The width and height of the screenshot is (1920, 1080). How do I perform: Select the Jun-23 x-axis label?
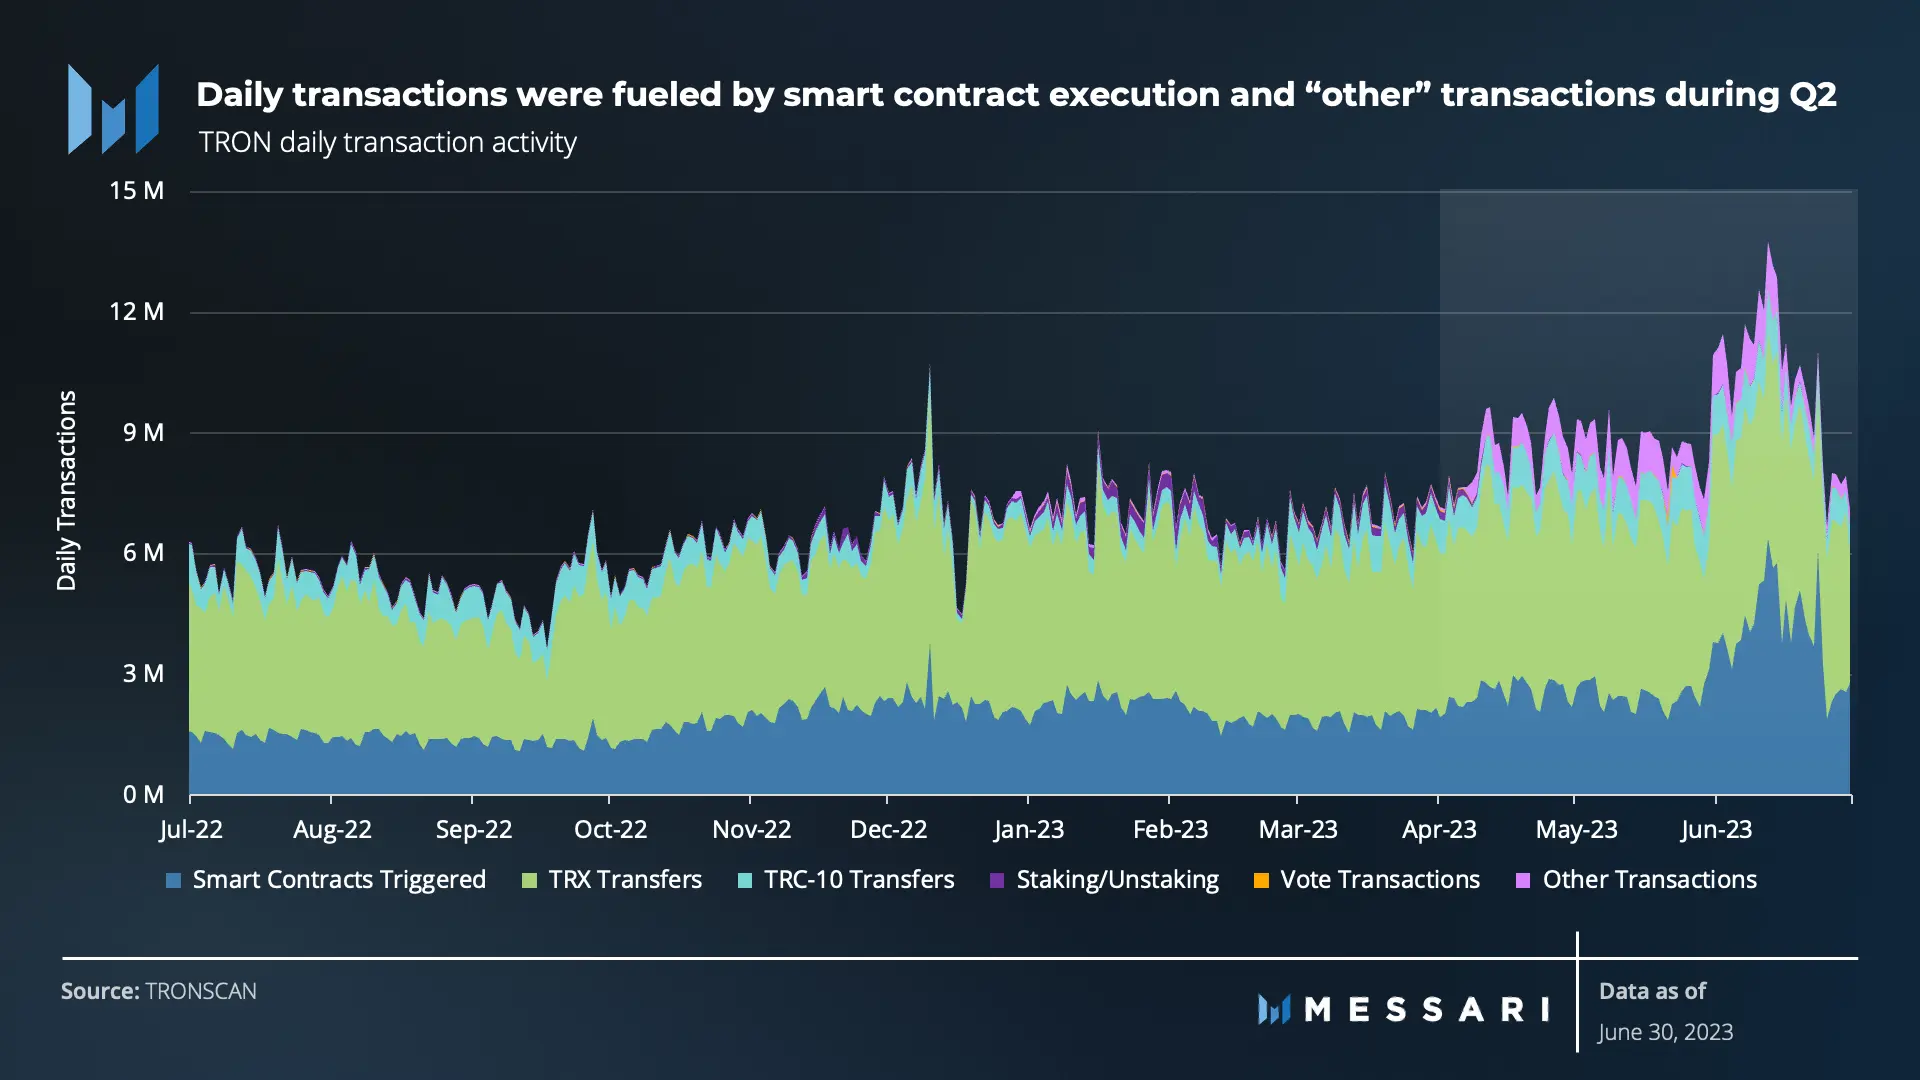1717,830
